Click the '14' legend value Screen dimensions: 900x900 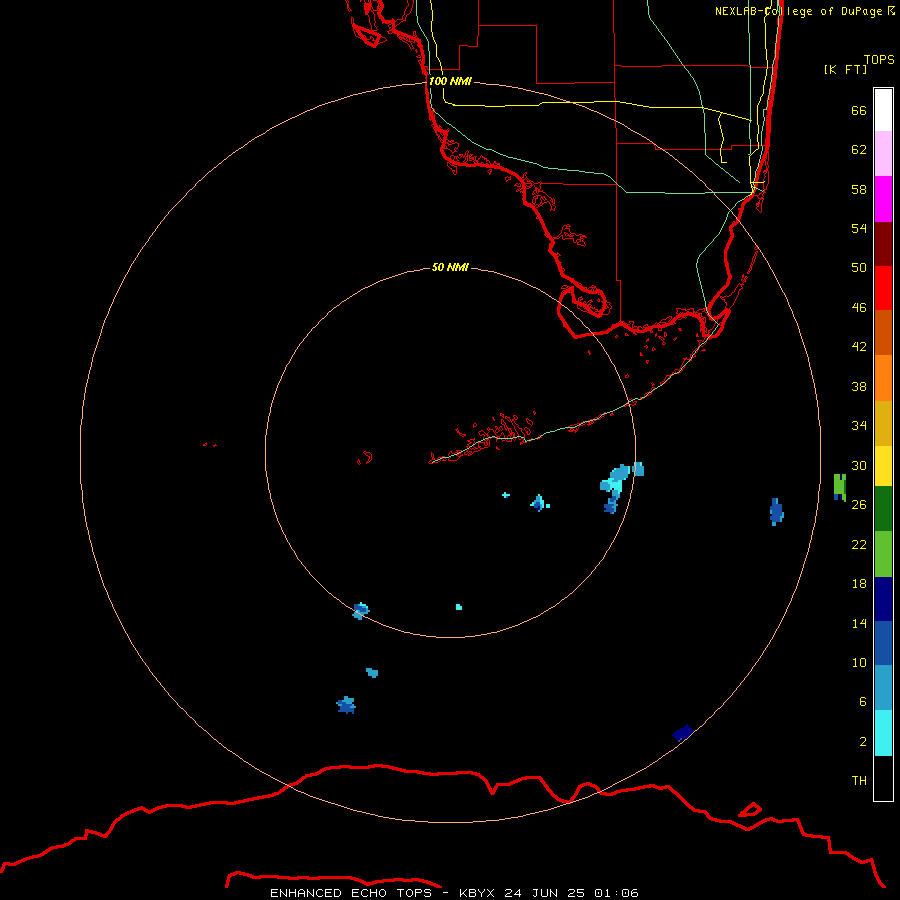pyautogui.click(x=859, y=623)
